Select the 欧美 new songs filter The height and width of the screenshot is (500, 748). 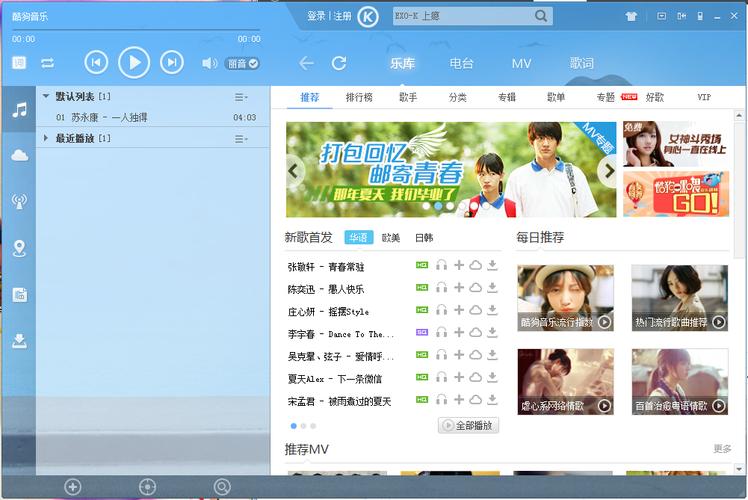(391, 238)
